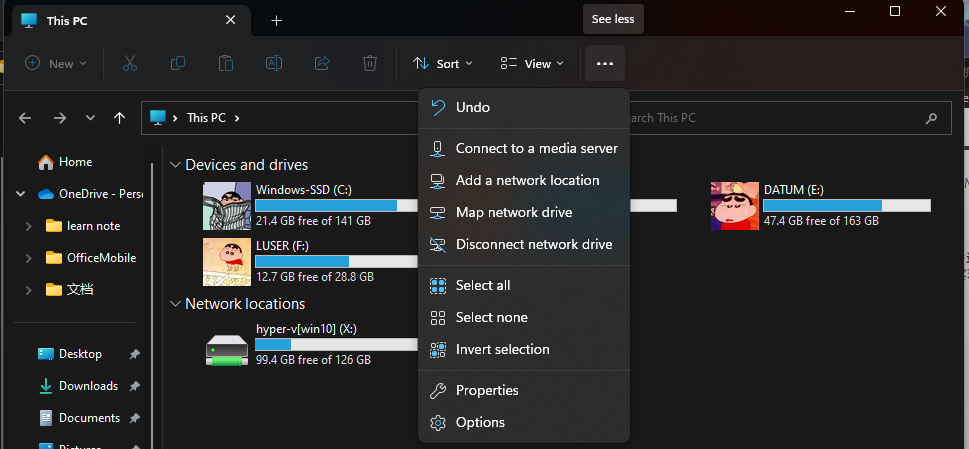The width and height of the screenshot is (969, 449).
Task: Open Downloads in the sidebar
Action: click(x=87, y=386)
